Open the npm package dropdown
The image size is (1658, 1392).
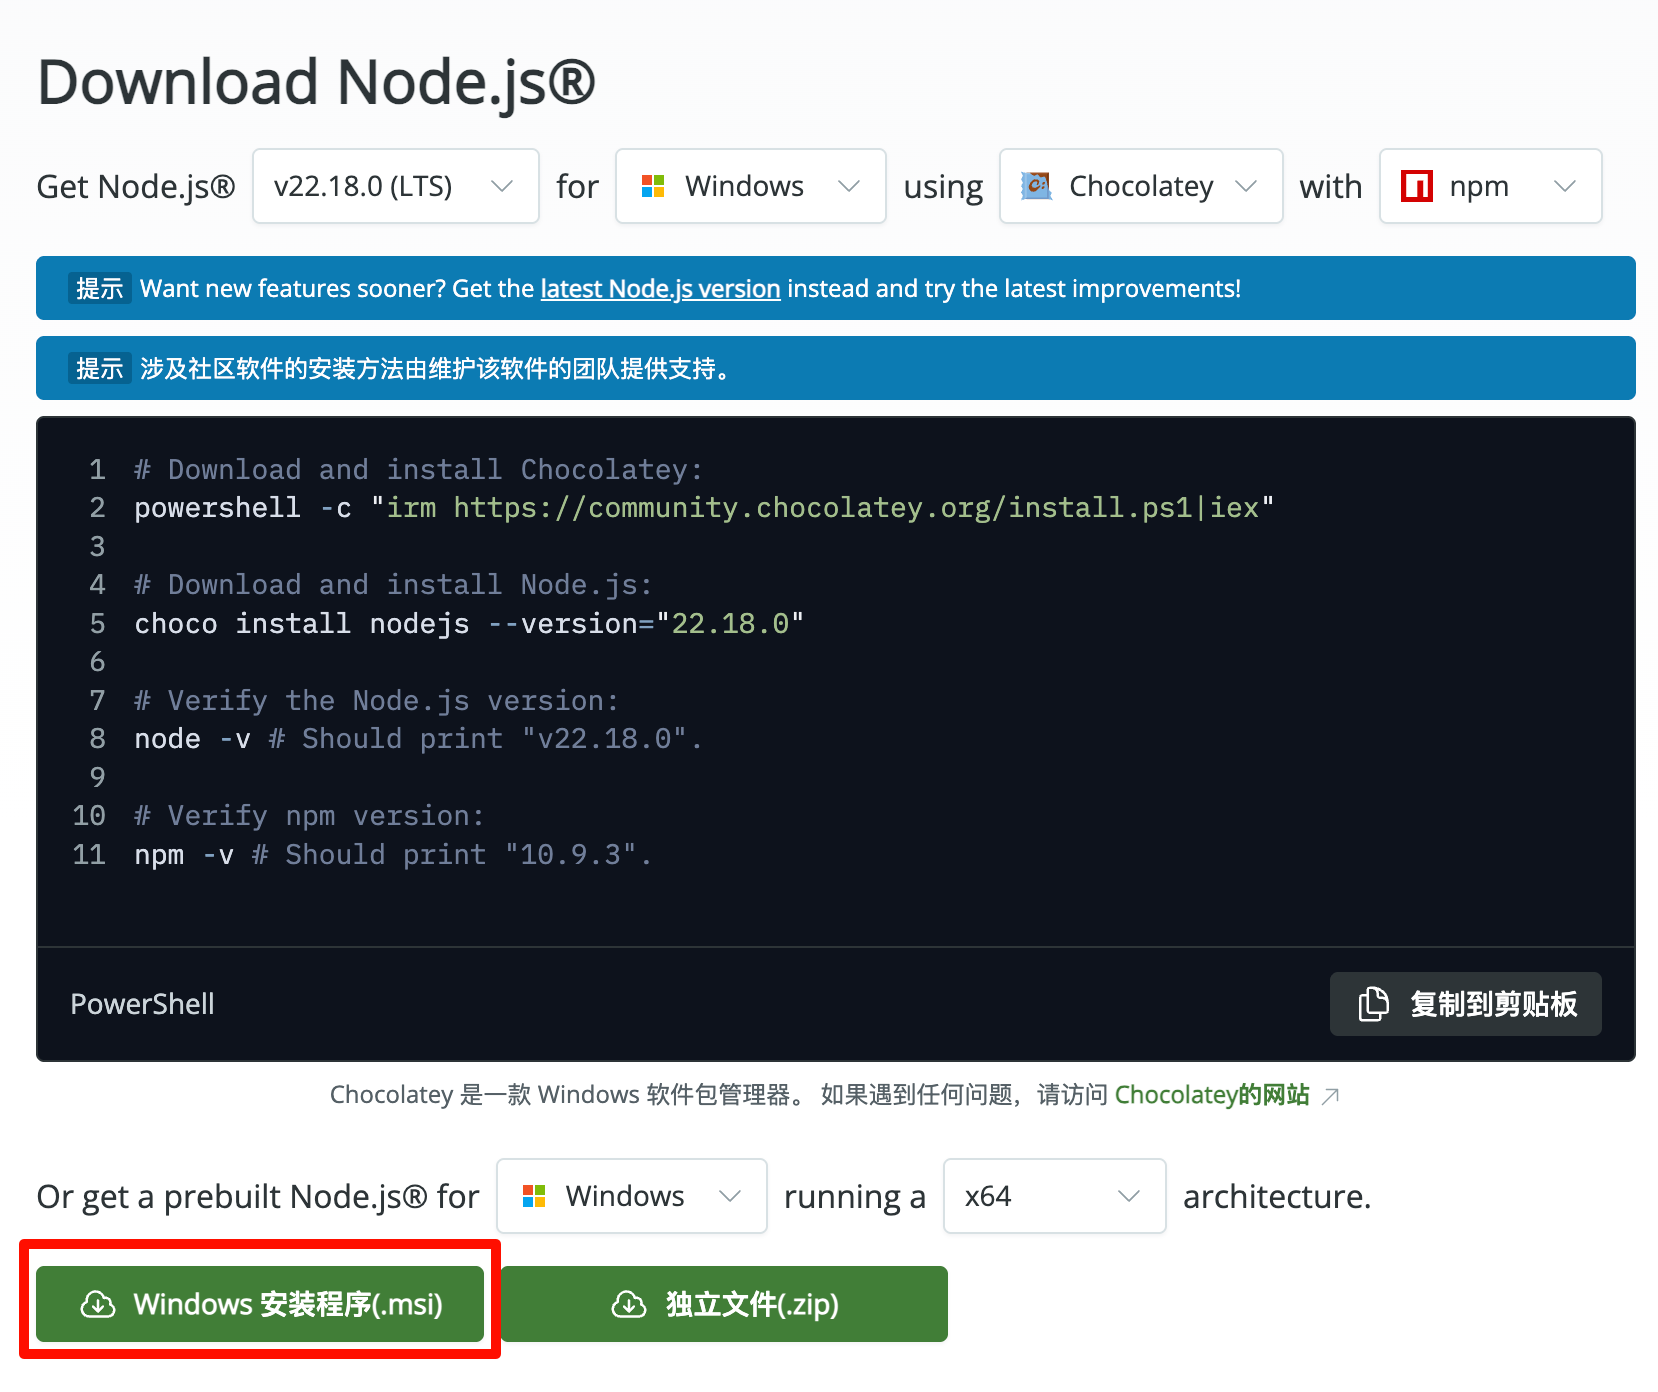(1491, 186)
